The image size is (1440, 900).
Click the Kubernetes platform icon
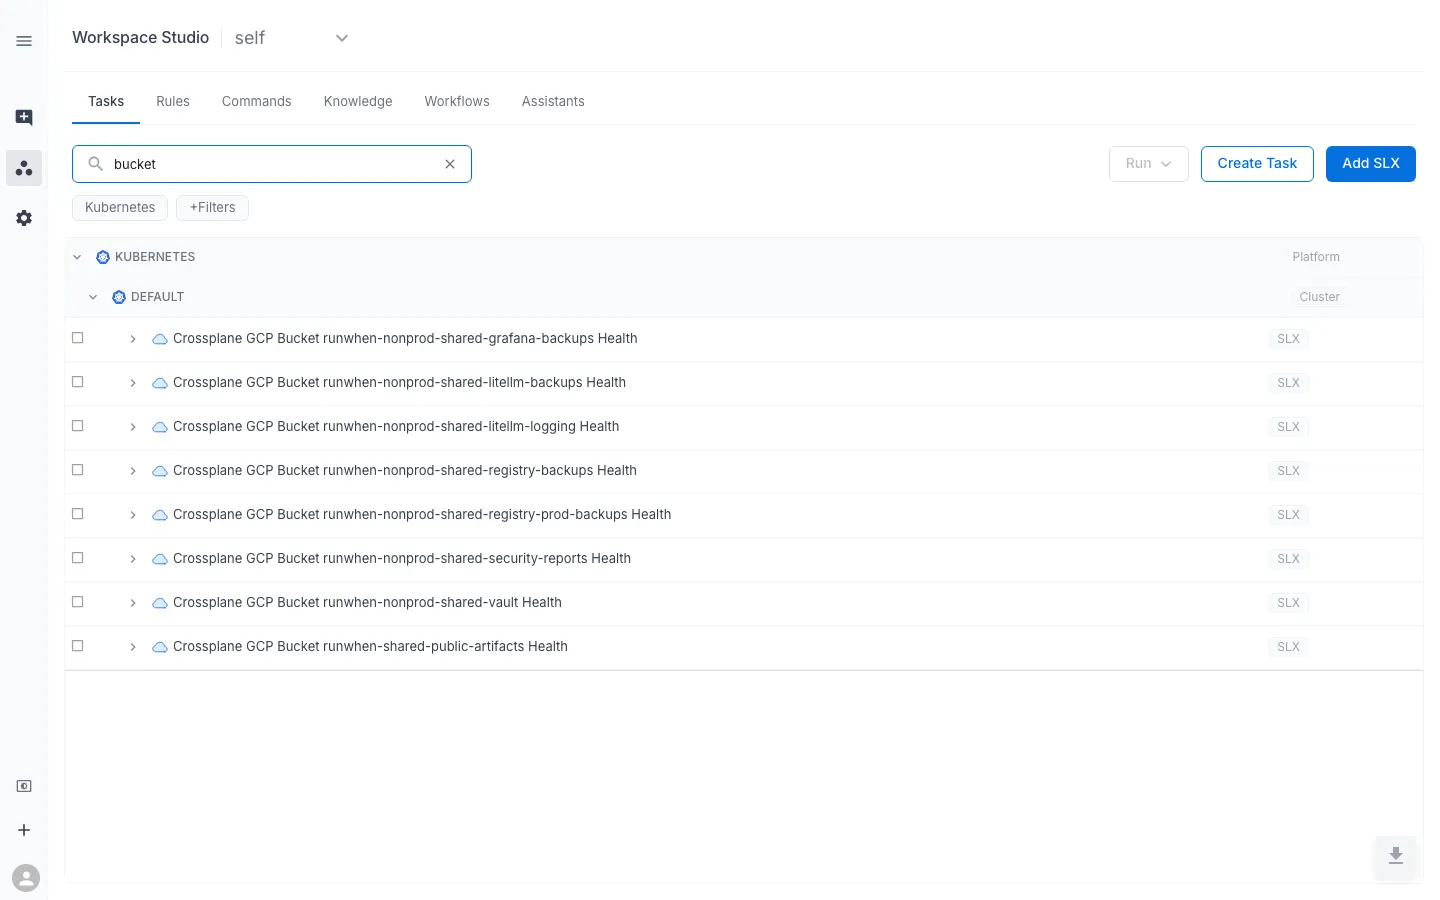click(x=103, y=257)
